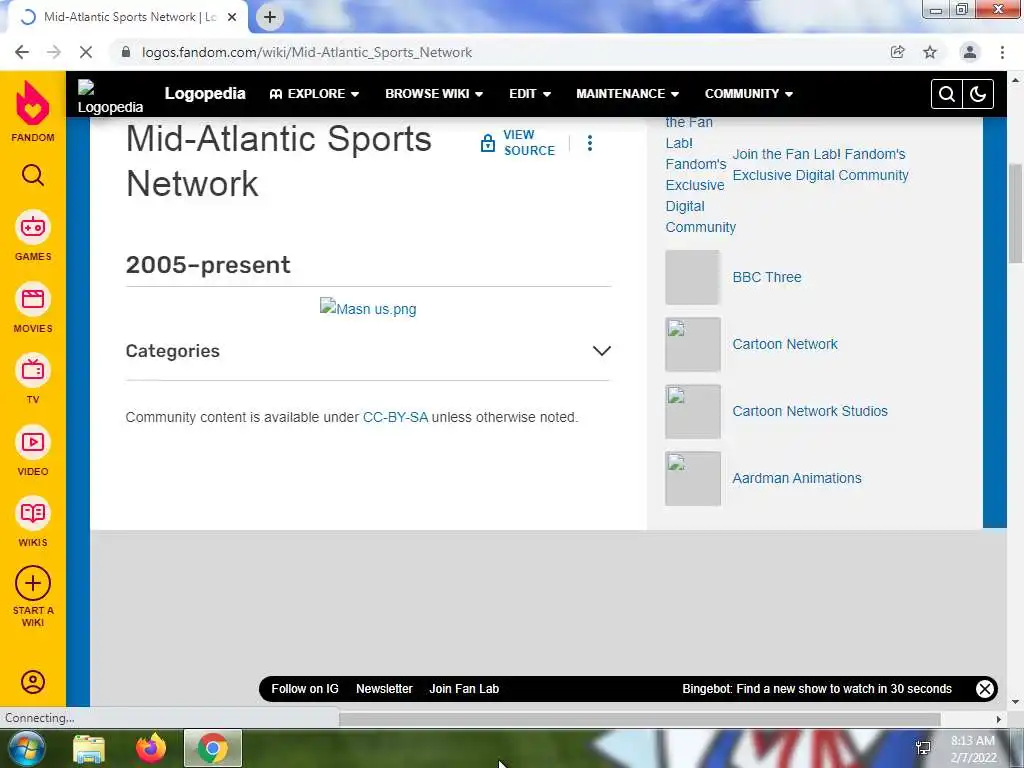Click the Cartoon Network thumbnail
The width and height of the screenshot is (1024, 768).
click(693, 344)
